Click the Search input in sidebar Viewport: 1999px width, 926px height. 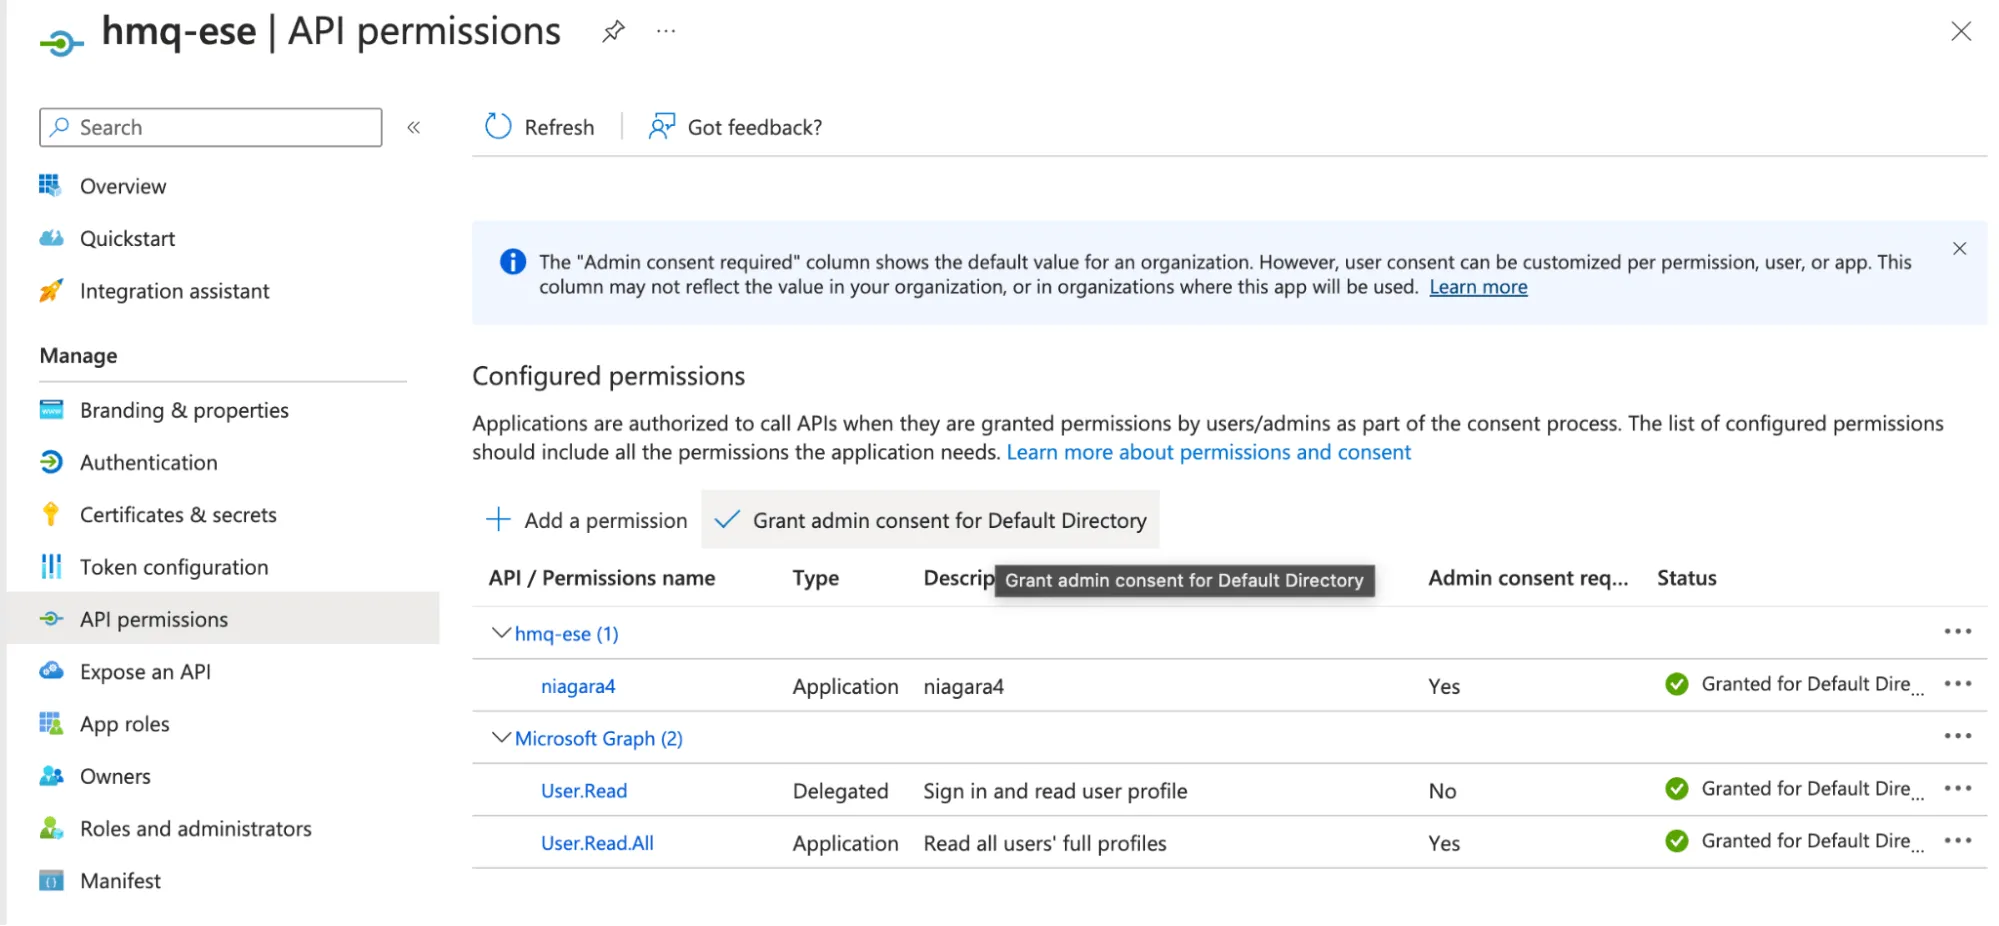(x=211, y=127)
